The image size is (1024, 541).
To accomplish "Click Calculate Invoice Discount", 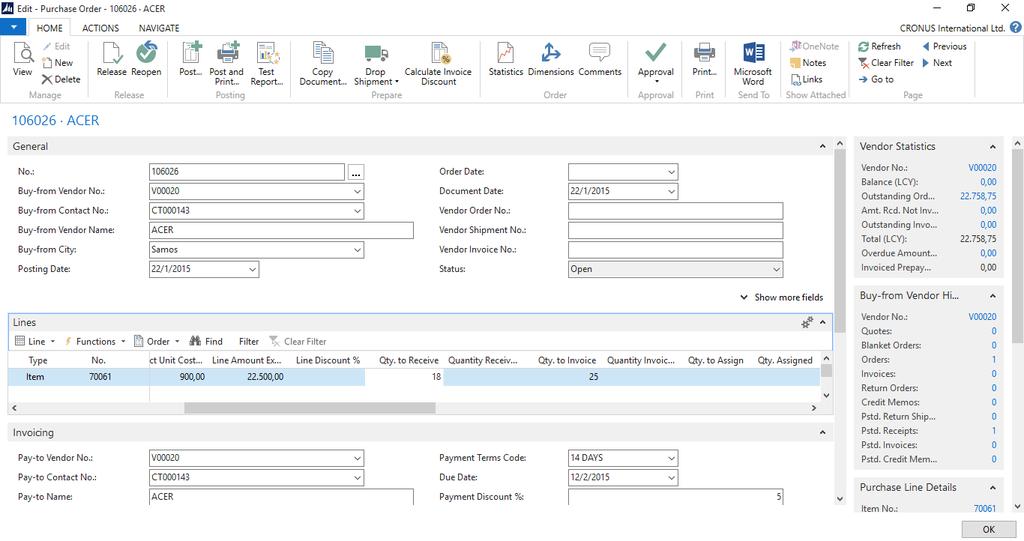I will [438, 63].
